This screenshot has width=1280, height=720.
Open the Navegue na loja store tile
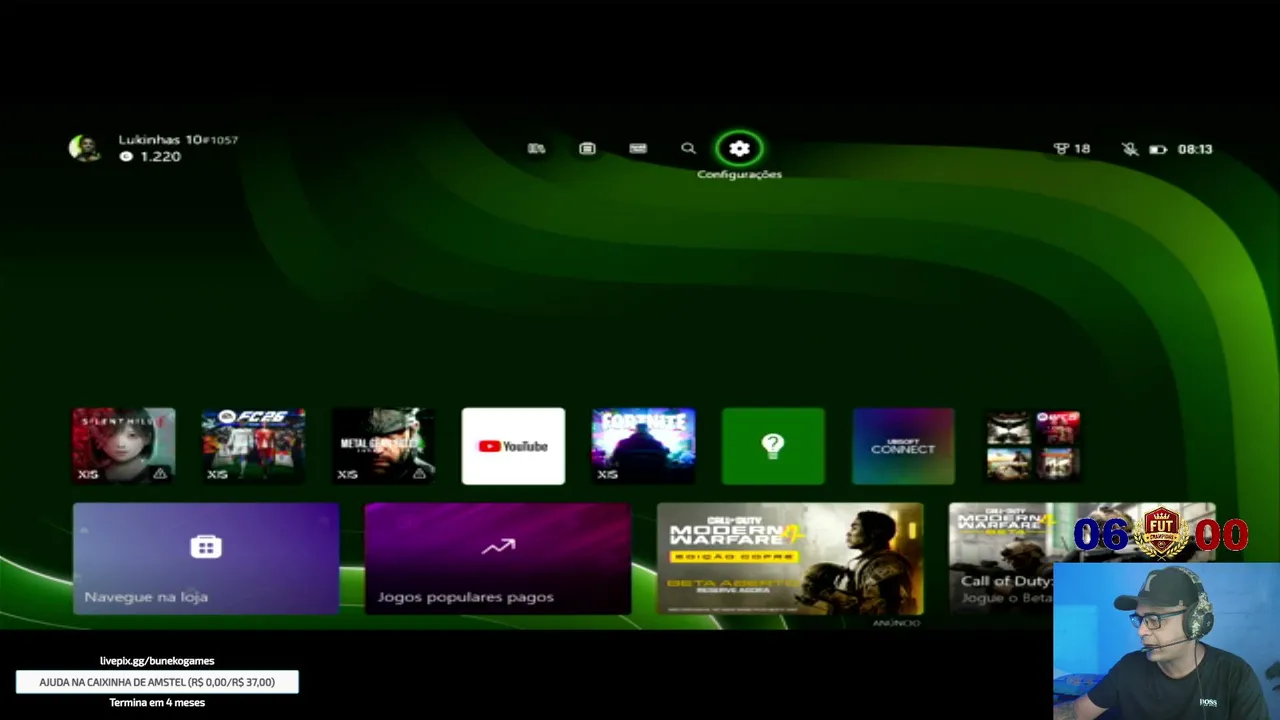(x=206, y=558)
